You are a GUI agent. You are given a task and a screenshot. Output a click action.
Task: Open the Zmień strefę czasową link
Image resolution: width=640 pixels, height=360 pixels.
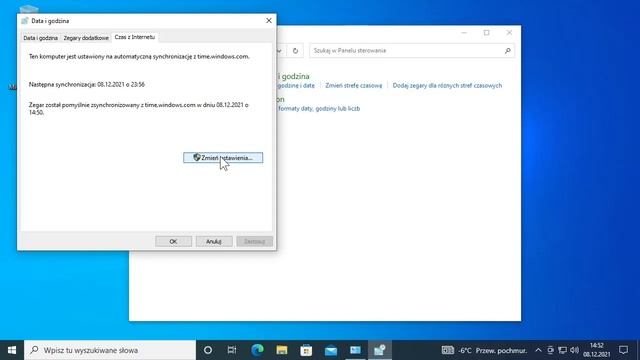pos(353,85)
